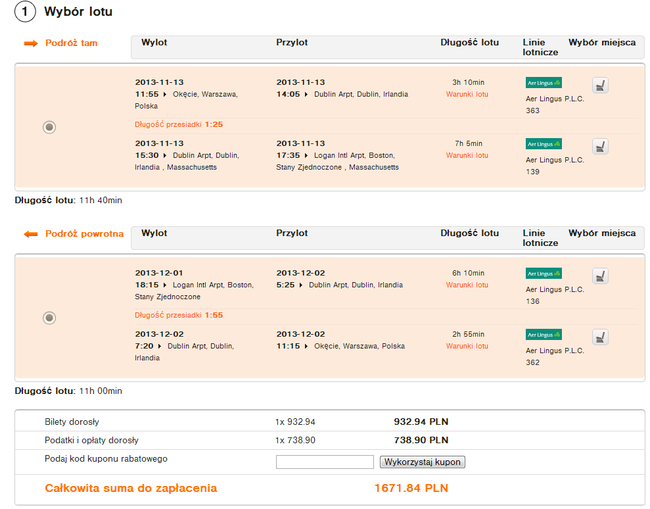The width and height of the screenshot is (650, 509).
Task: Click arrival time 14:05 Dublin Arpt
Action: pos(342,95)
